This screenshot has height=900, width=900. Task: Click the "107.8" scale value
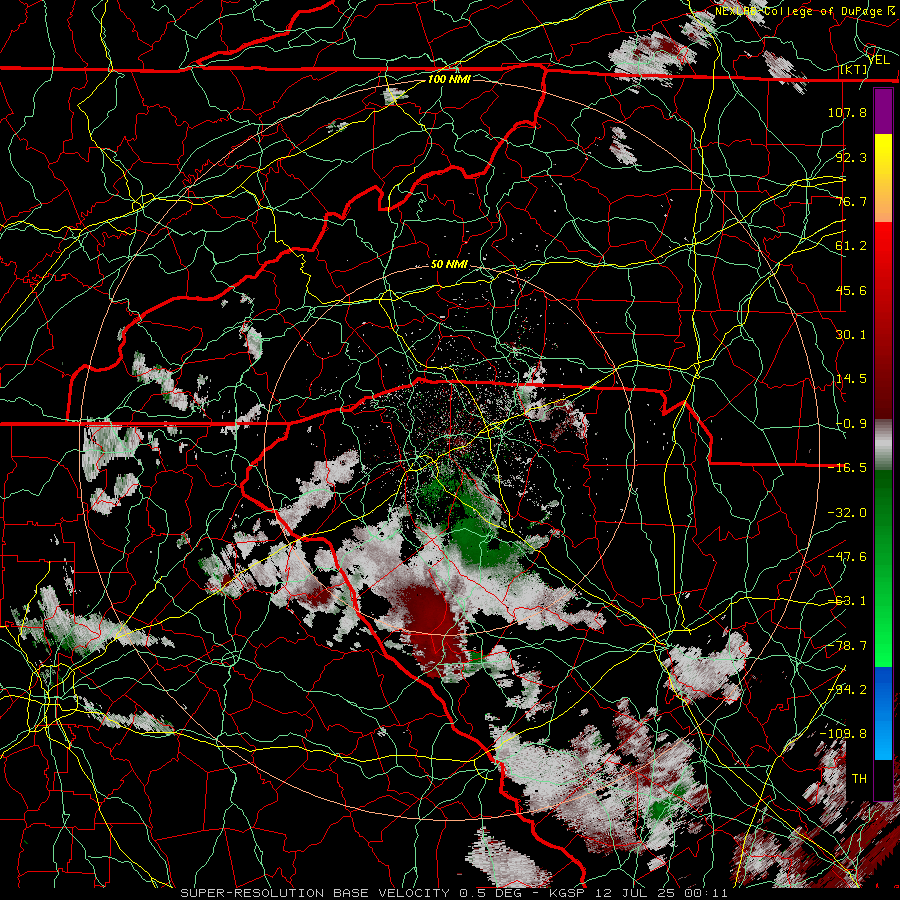click(847, 112)
